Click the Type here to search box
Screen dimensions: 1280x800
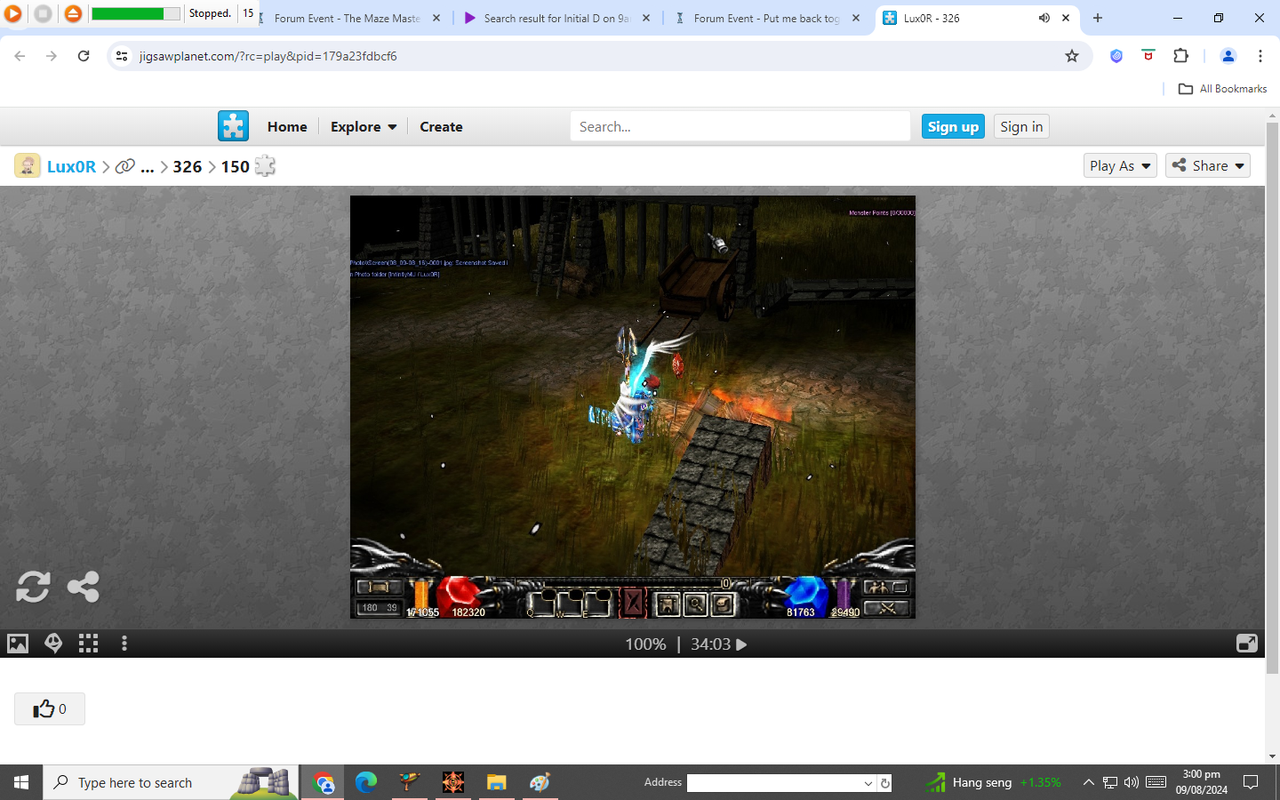coord(172,782)
